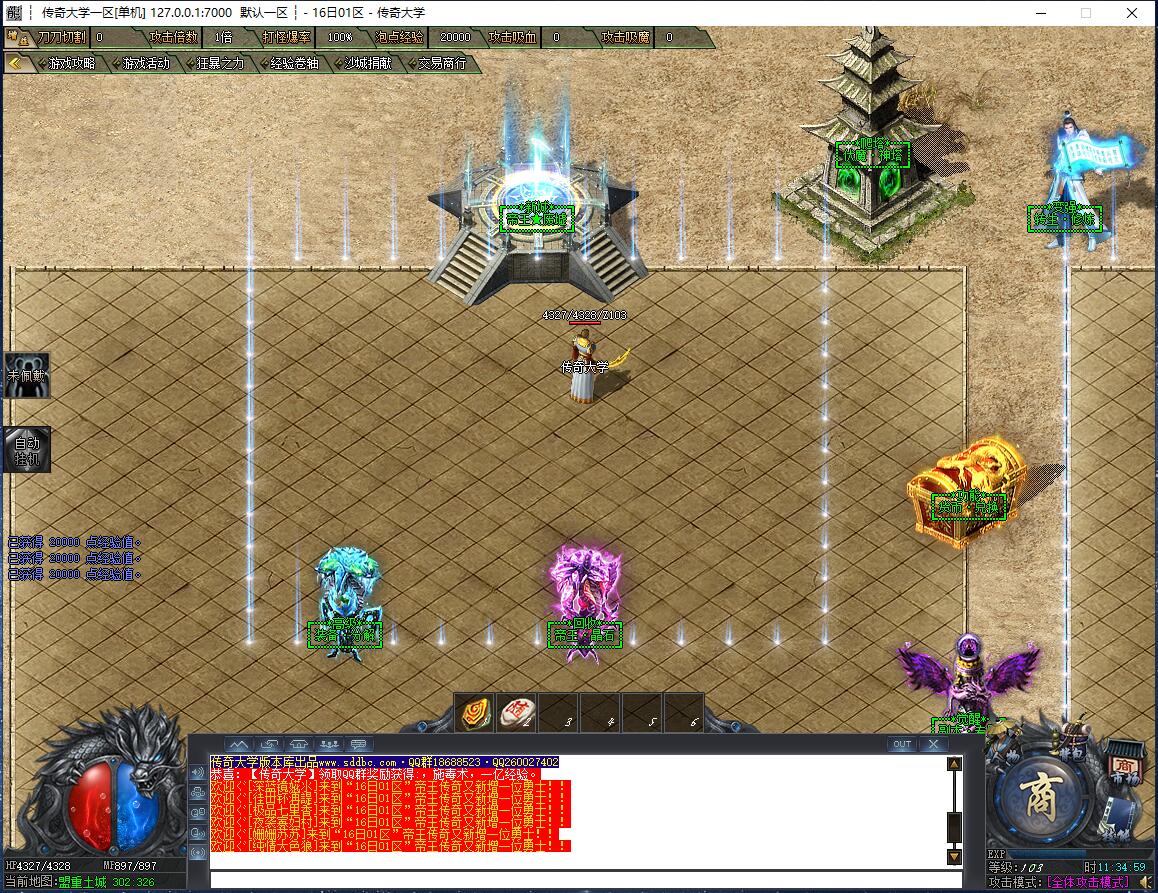
Task: Click empty hotbar slot 6
Action: click(x=685, y=713)
